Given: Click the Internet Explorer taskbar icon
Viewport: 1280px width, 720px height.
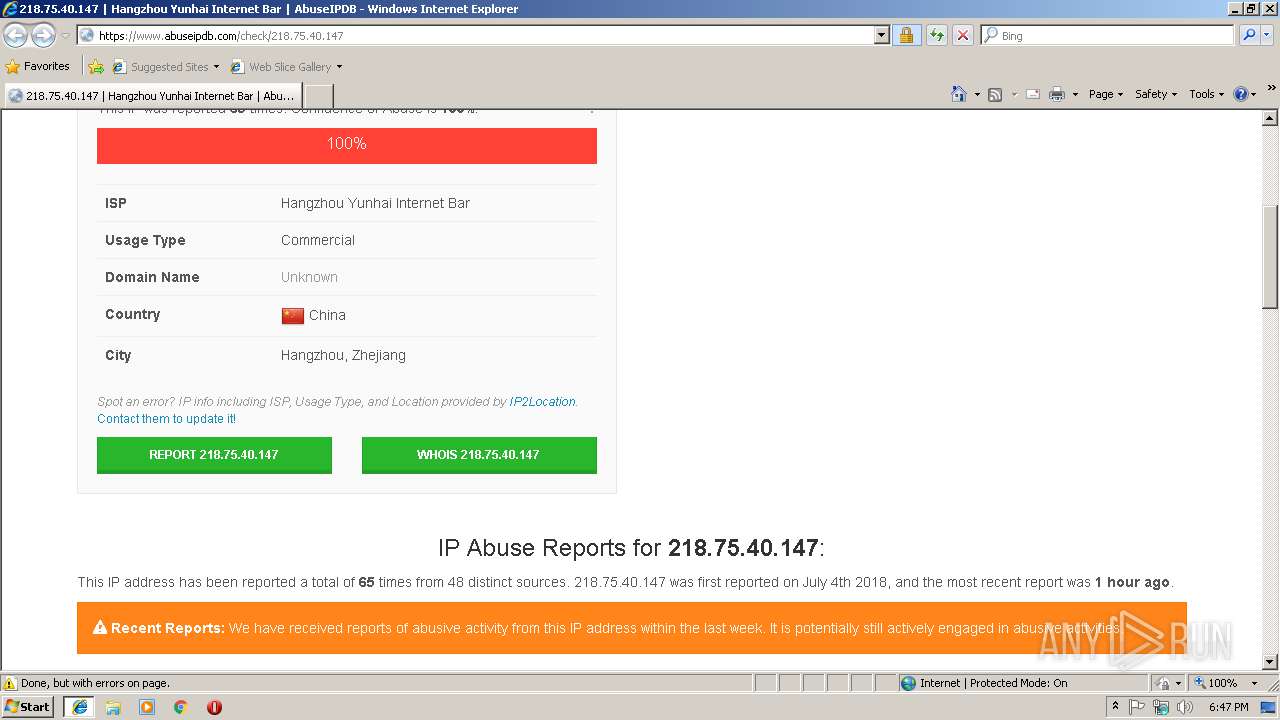Looking at the screenshot, I should 80,707.
